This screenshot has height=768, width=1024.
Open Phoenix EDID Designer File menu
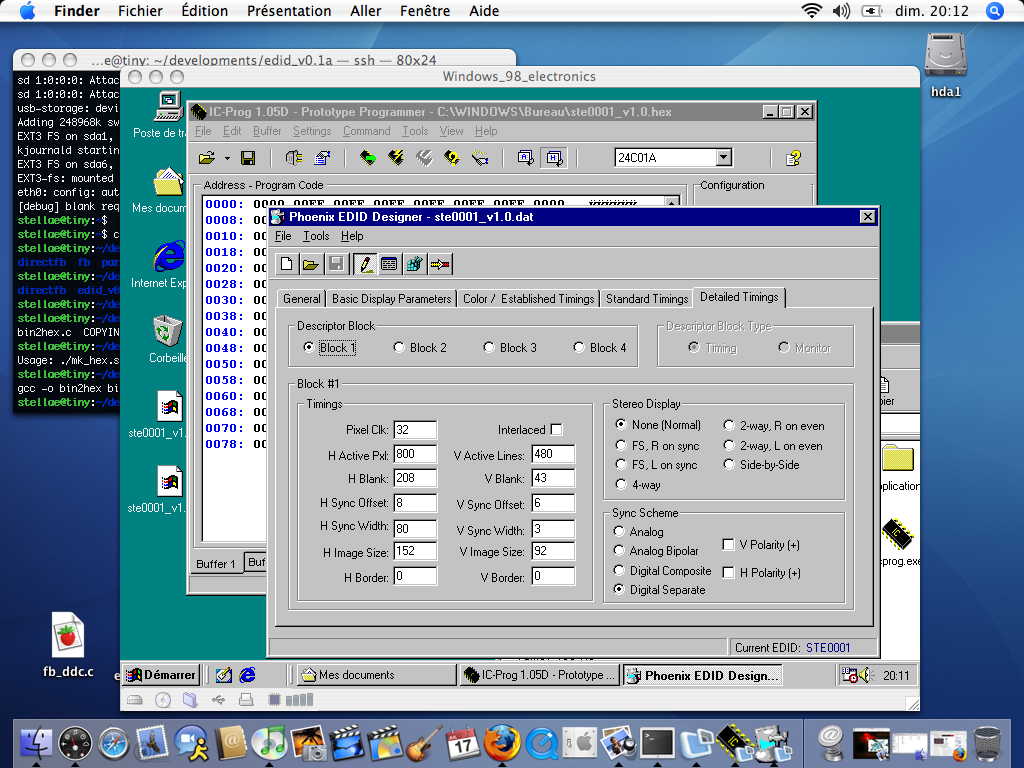[x=283, y=236]
